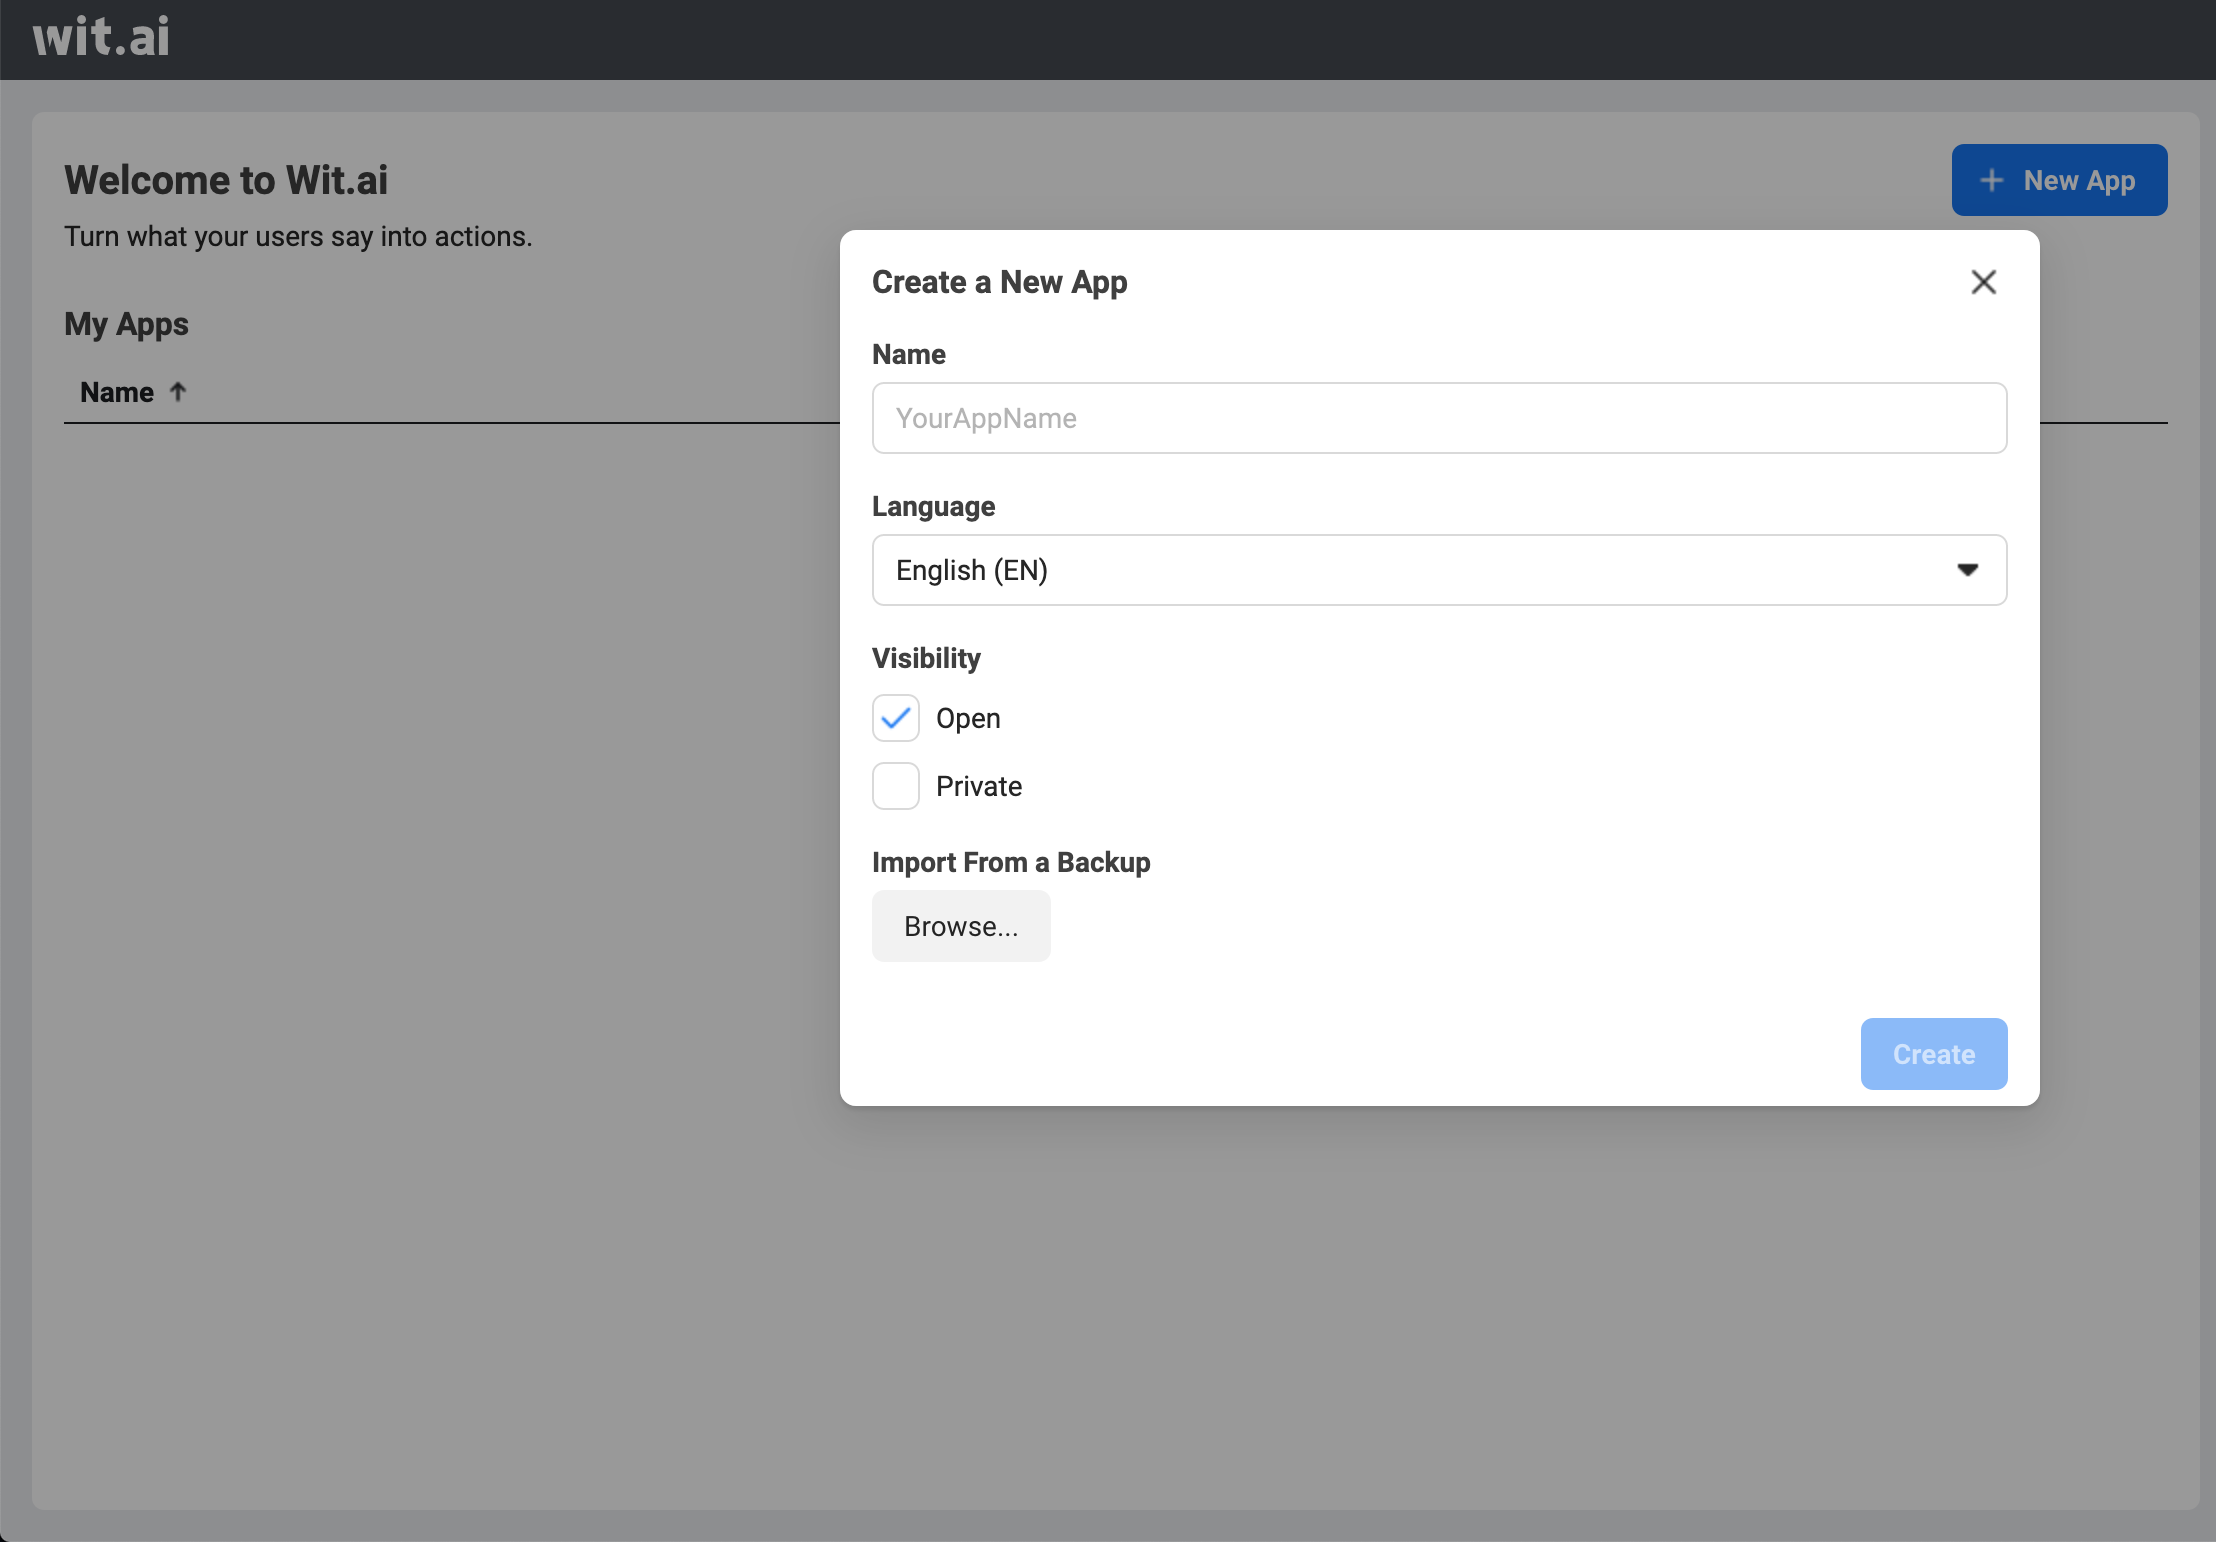The height and width of the screenshot is (1542, 2216).
Task: Click the Import From a Backup label
Action: (x=1011, y=862)
